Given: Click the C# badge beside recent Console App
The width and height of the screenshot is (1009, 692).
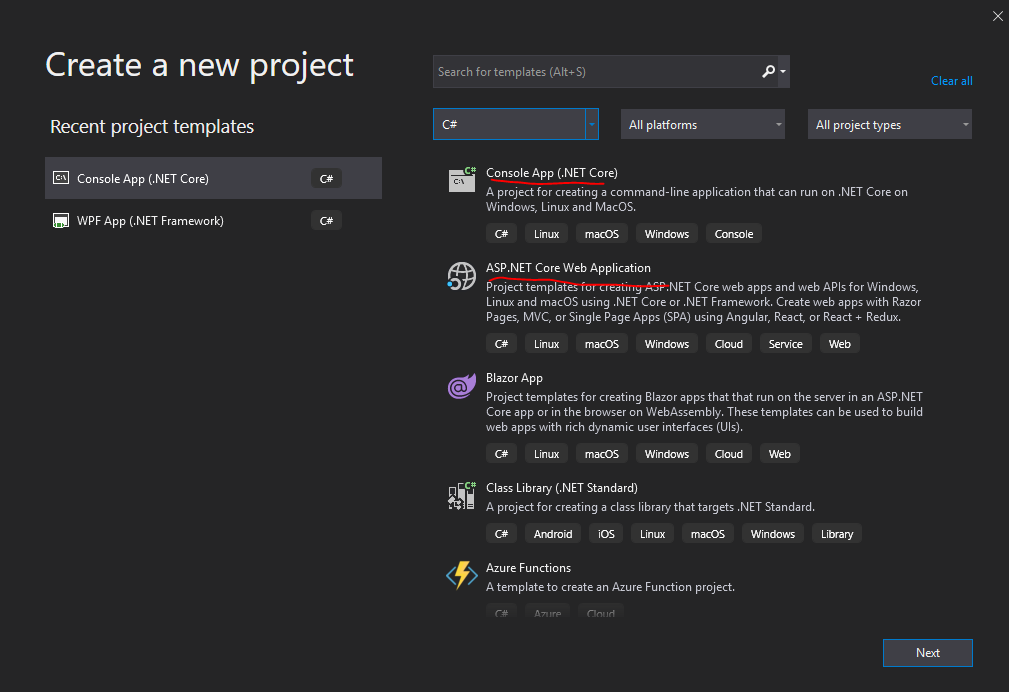Looking at the screenshot, I should click(x=326, y=178).
